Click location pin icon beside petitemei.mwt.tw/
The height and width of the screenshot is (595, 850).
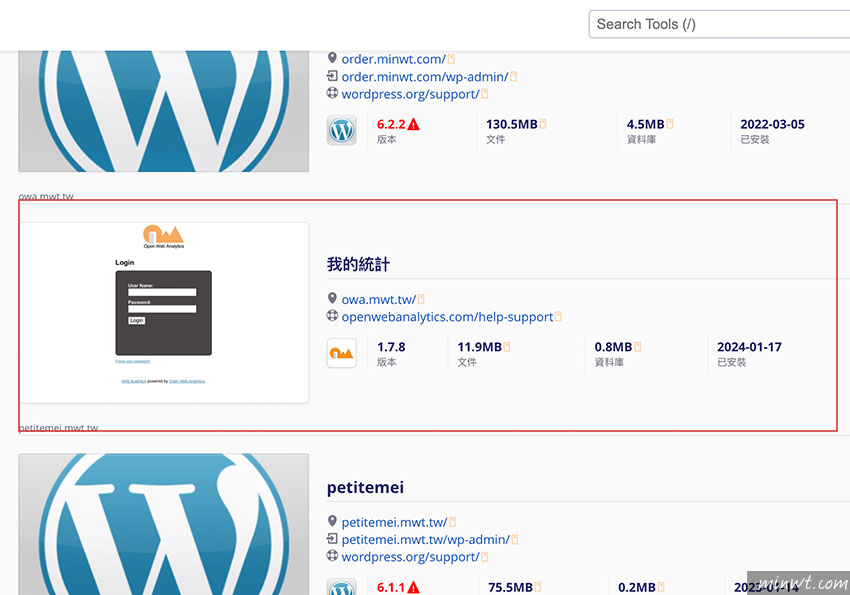(332, 521)
